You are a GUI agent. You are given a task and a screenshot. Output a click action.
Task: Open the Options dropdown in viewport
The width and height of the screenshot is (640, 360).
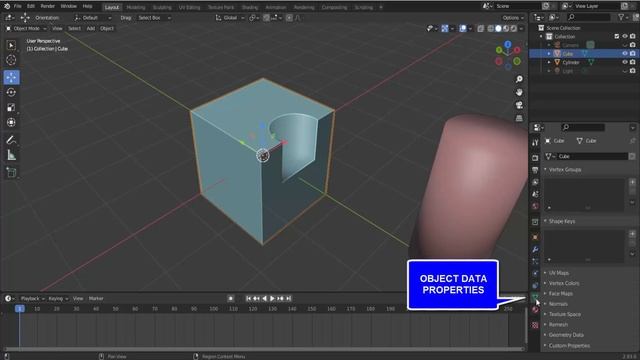pyautogui.click(x=513, y=18)
